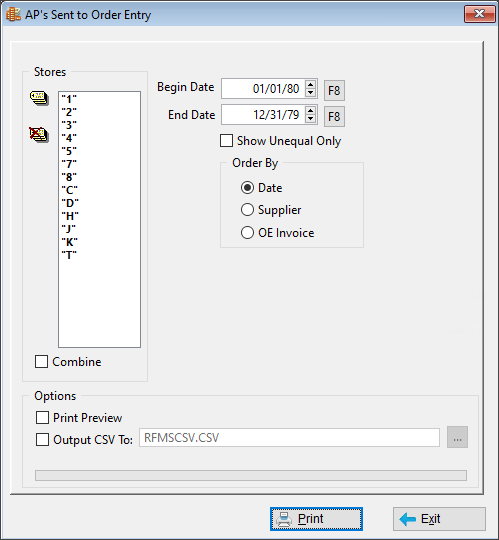Decrease Begin Date with down spinner arrow
The width and height of the screenshot is (499, 540).
(x=310, y=93)
